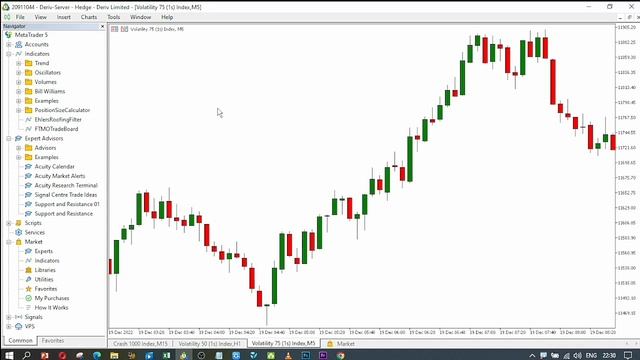This screenshot has height=360, width=640.
Task: Open the View menu
Action: tap(40, 17)
